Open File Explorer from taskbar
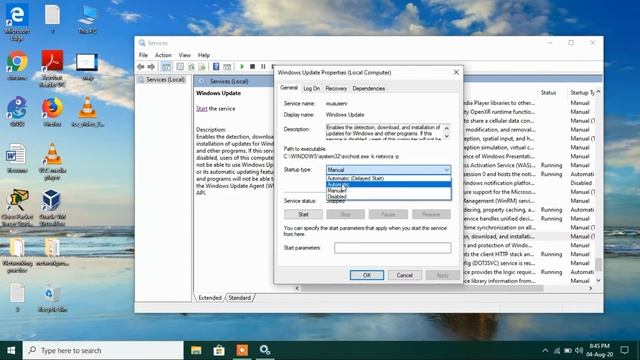The height and width of the screenshot is (360, 640). [196, 350]
